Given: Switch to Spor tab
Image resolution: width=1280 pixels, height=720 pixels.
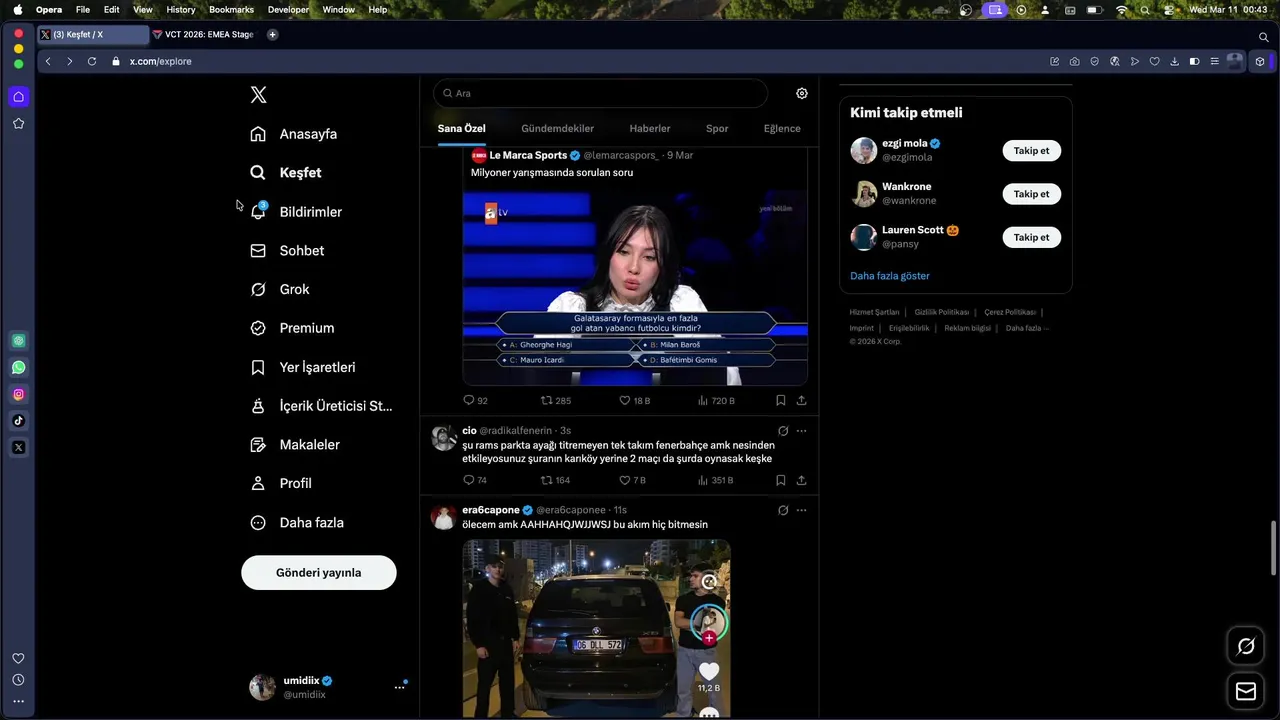Looking at the screenshot, I should 717,128.
